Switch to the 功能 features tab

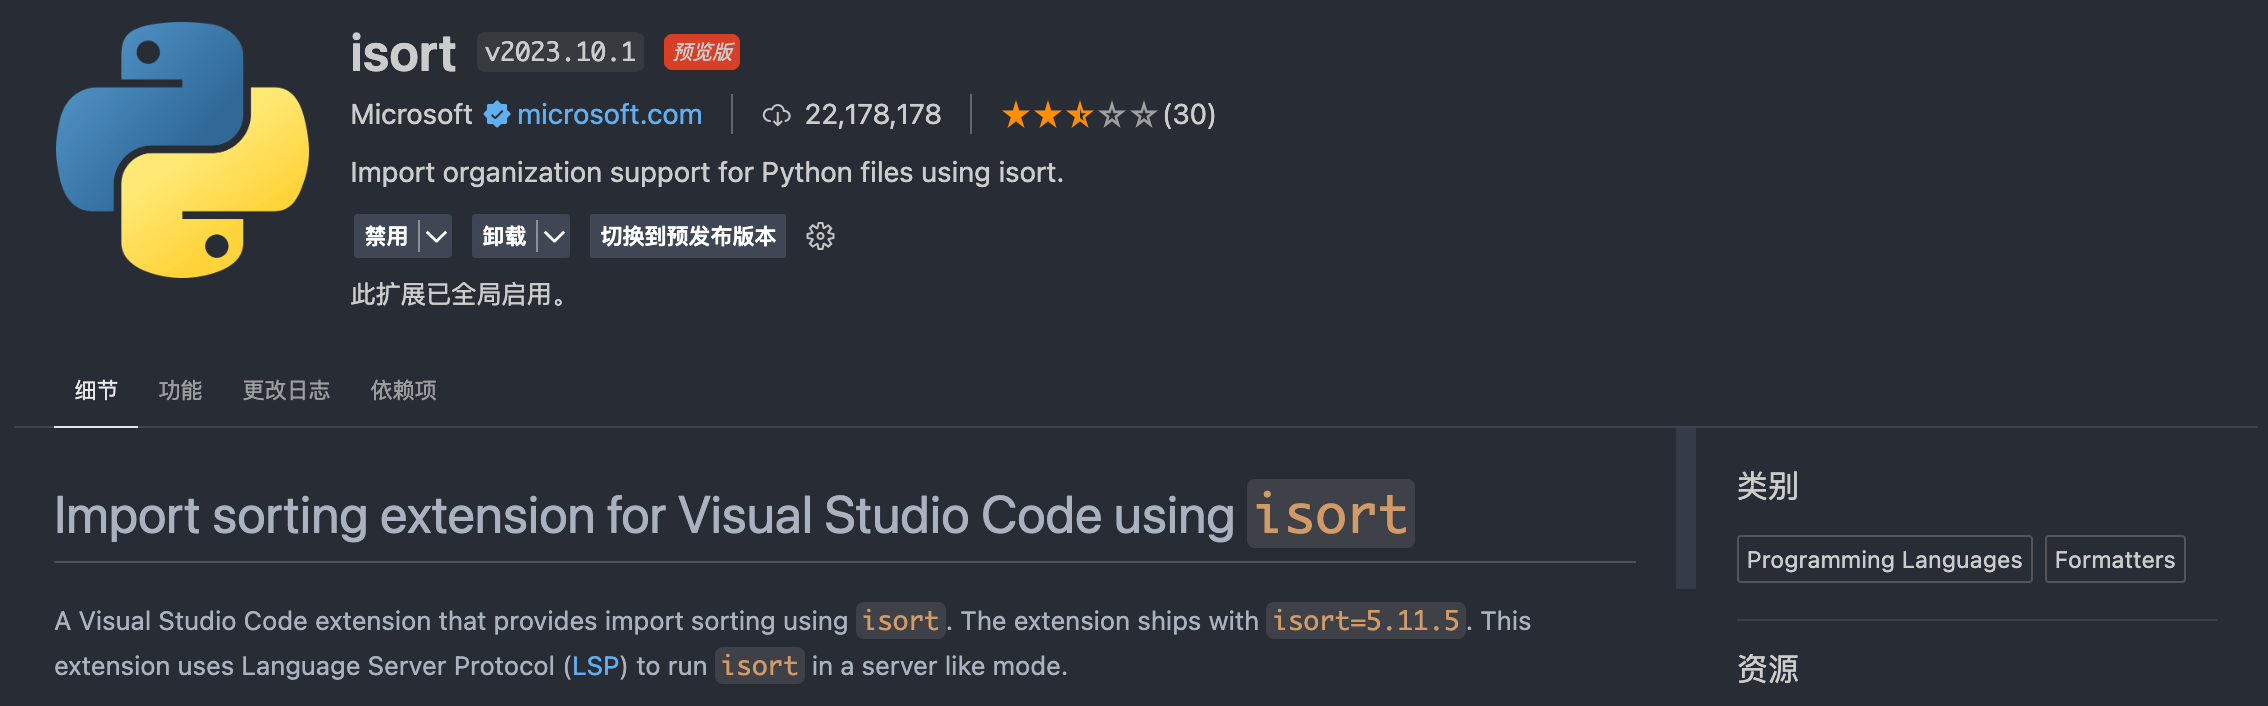tap(180, 390)
